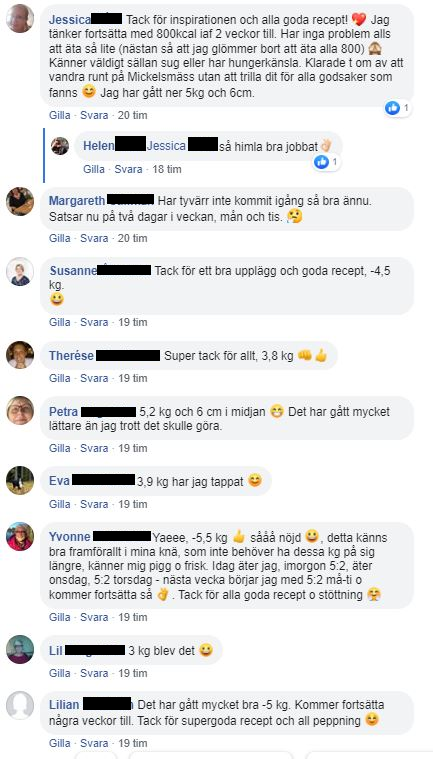Open Yvonne's name link
Image resolution: width=433 pixels, height=759 pixels.
[x=70, y=537]
